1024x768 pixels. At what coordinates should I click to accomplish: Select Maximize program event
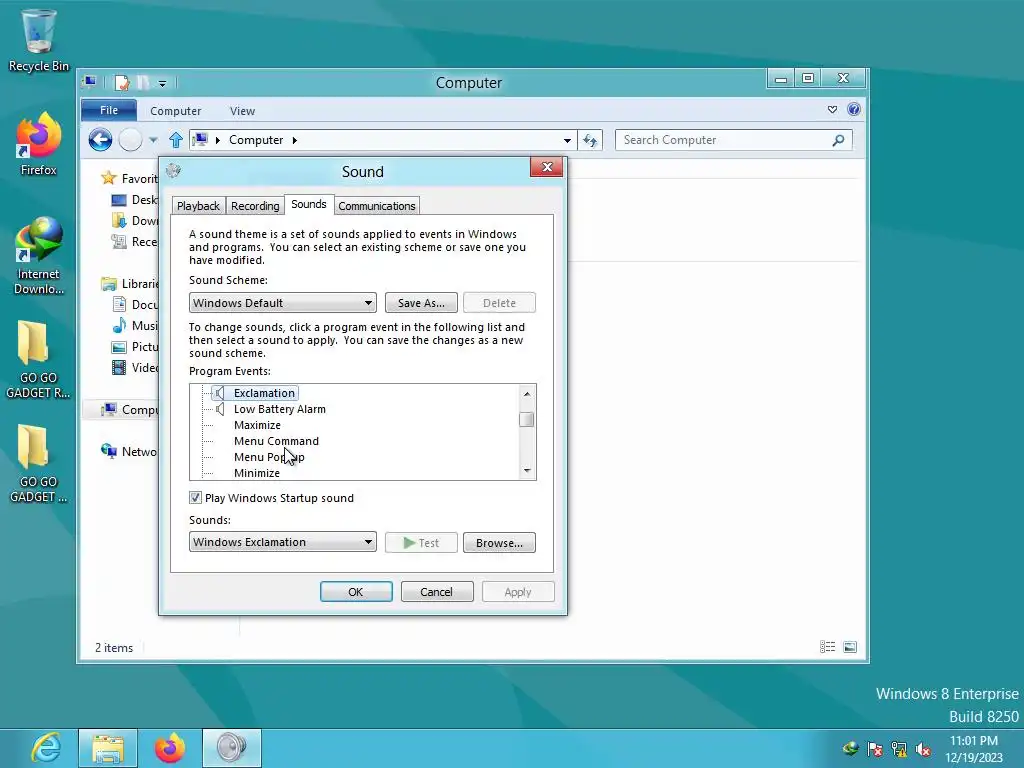pyautogui.click(x=257, y=425)
